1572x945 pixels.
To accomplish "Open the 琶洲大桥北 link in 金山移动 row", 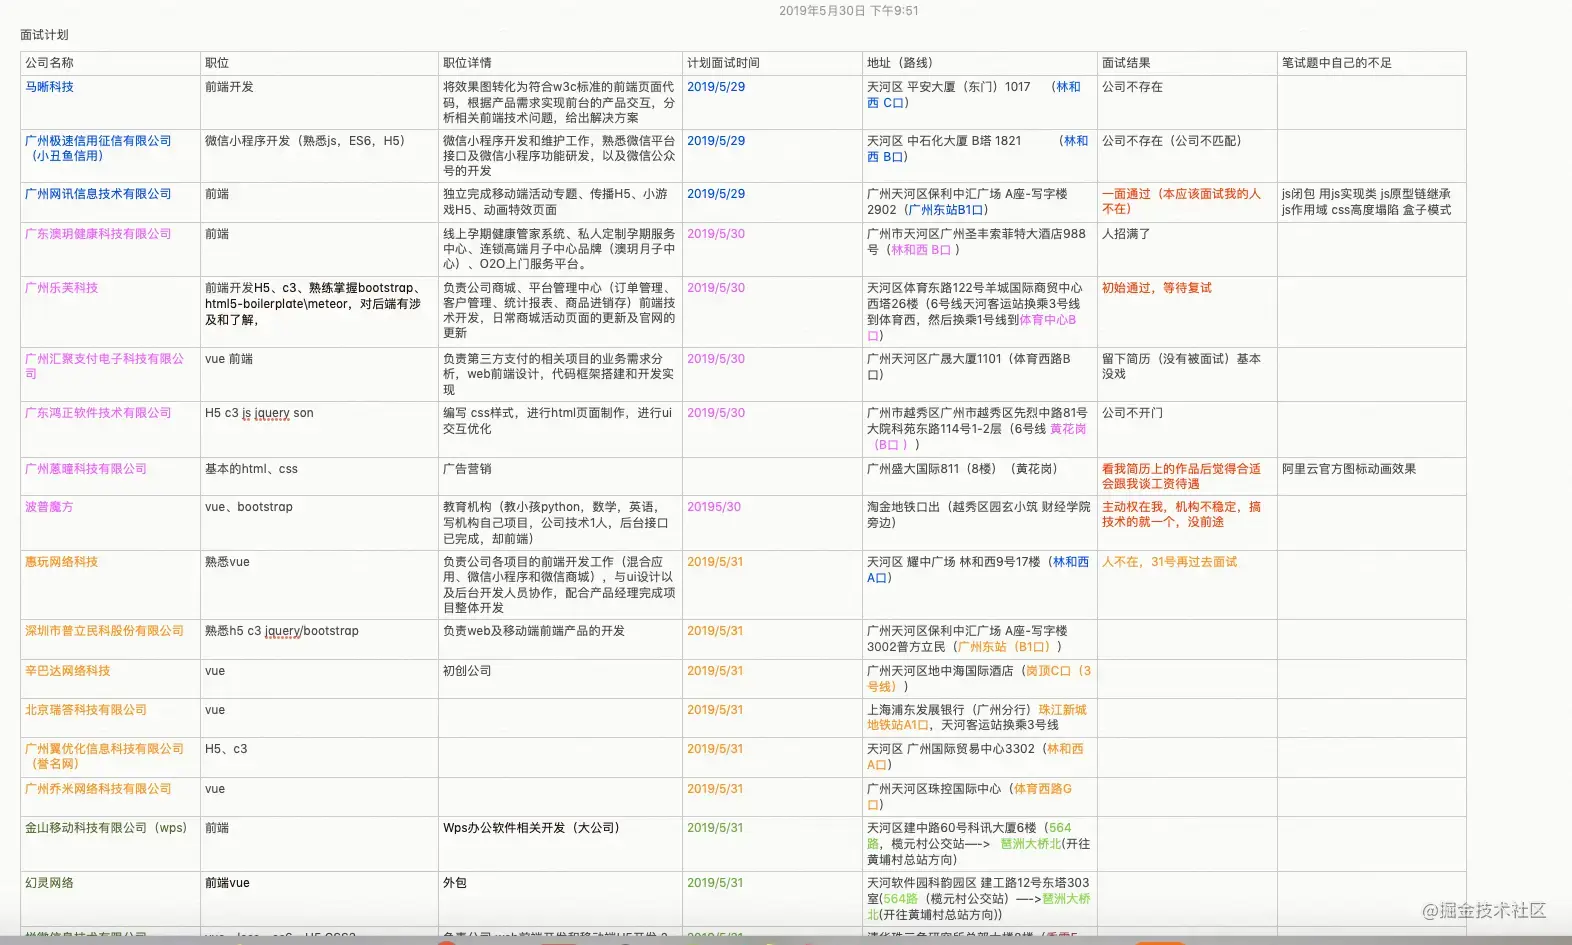I will pyautogui.click(x=1031, y=844).
